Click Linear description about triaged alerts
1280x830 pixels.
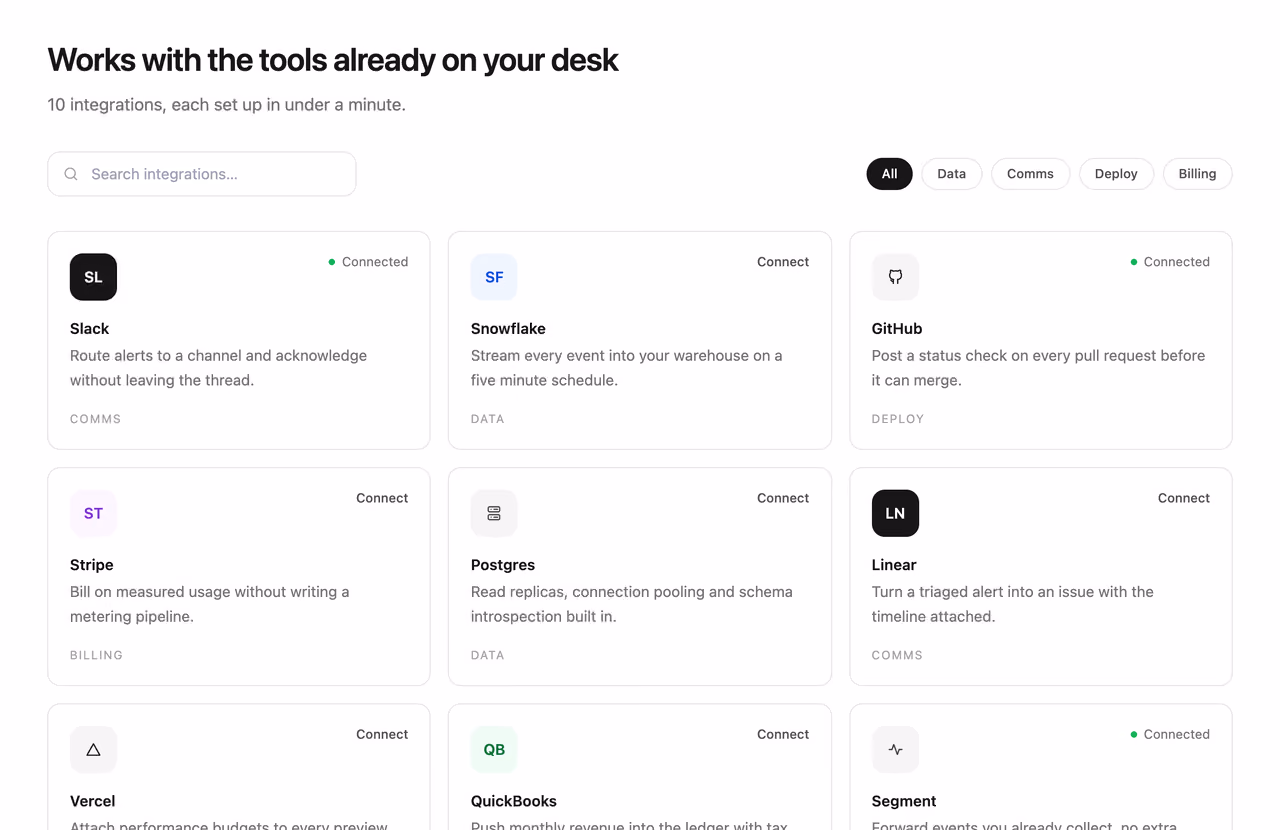[1013, 604]
